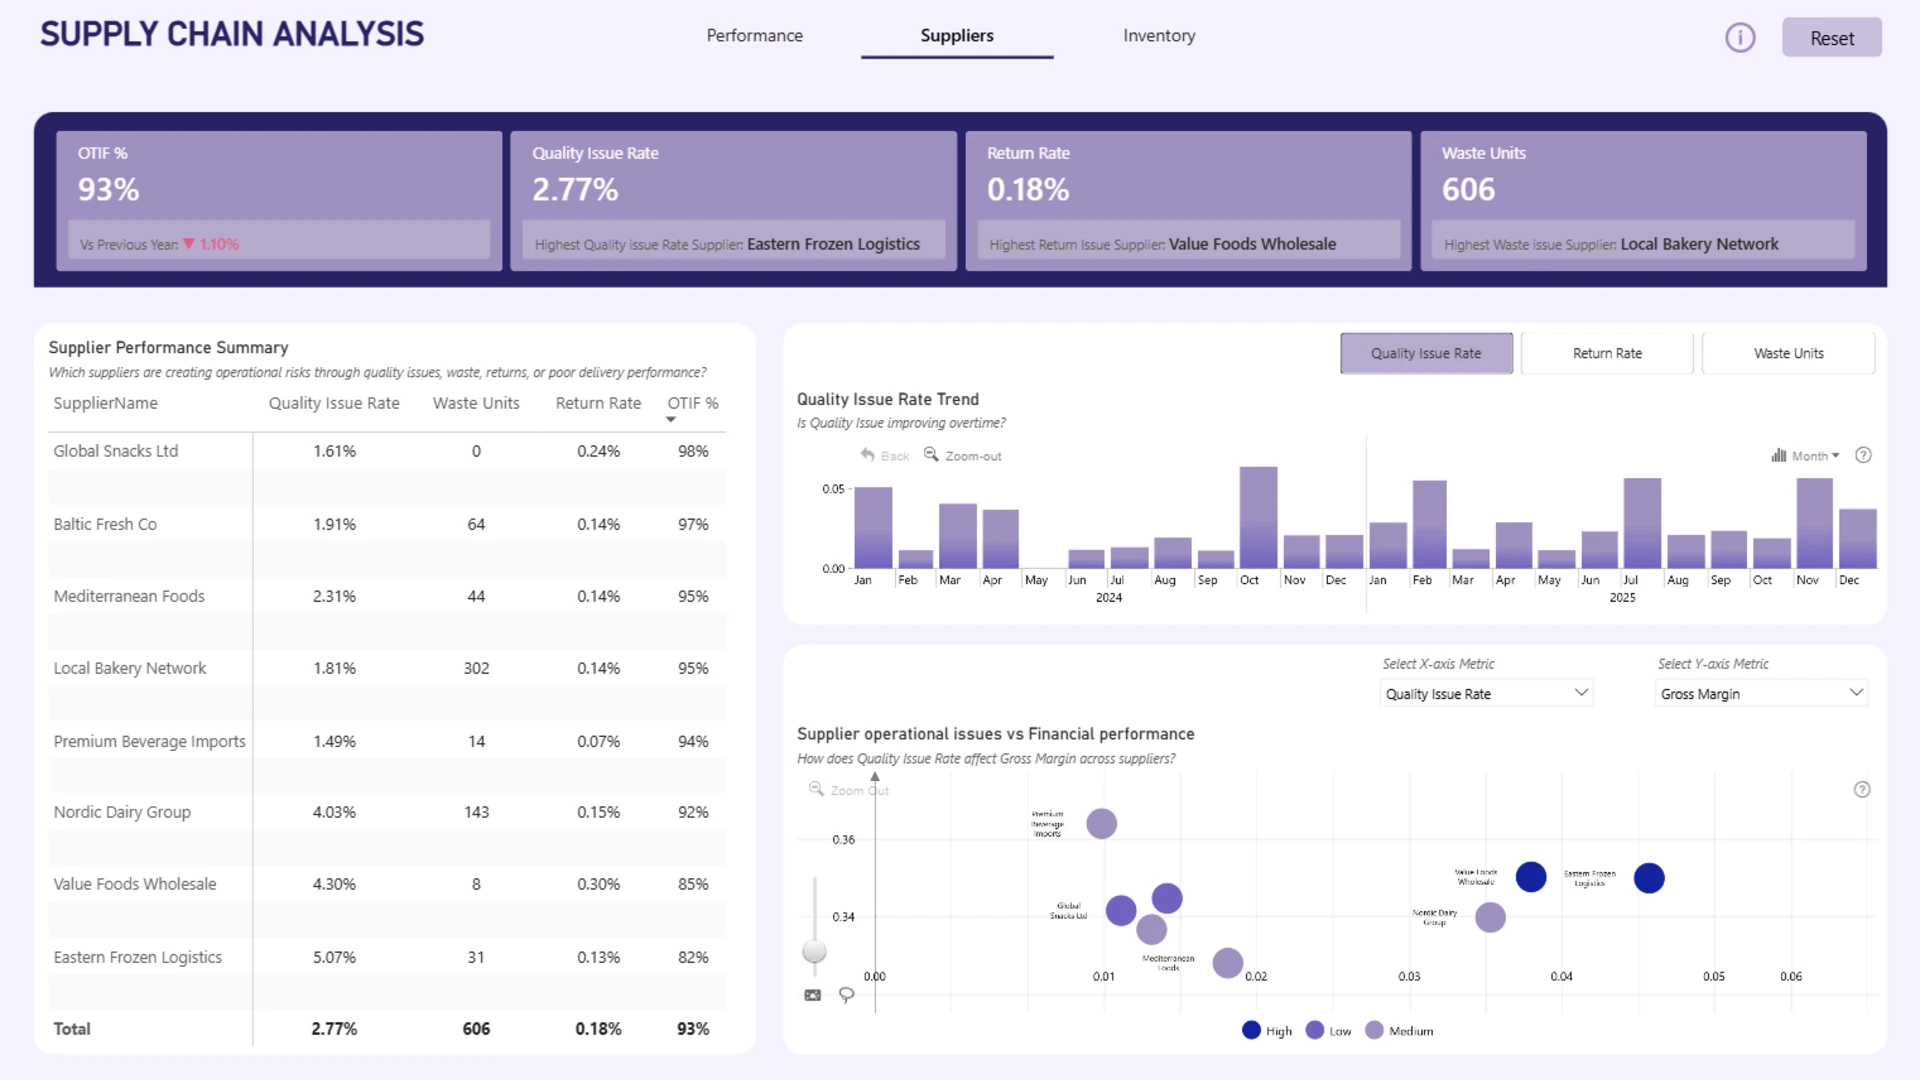The width and height of the screenshot is (1920, 1080).
Task: Select the Baltic Fresh Co table row
Action: [x=387, y=524]
